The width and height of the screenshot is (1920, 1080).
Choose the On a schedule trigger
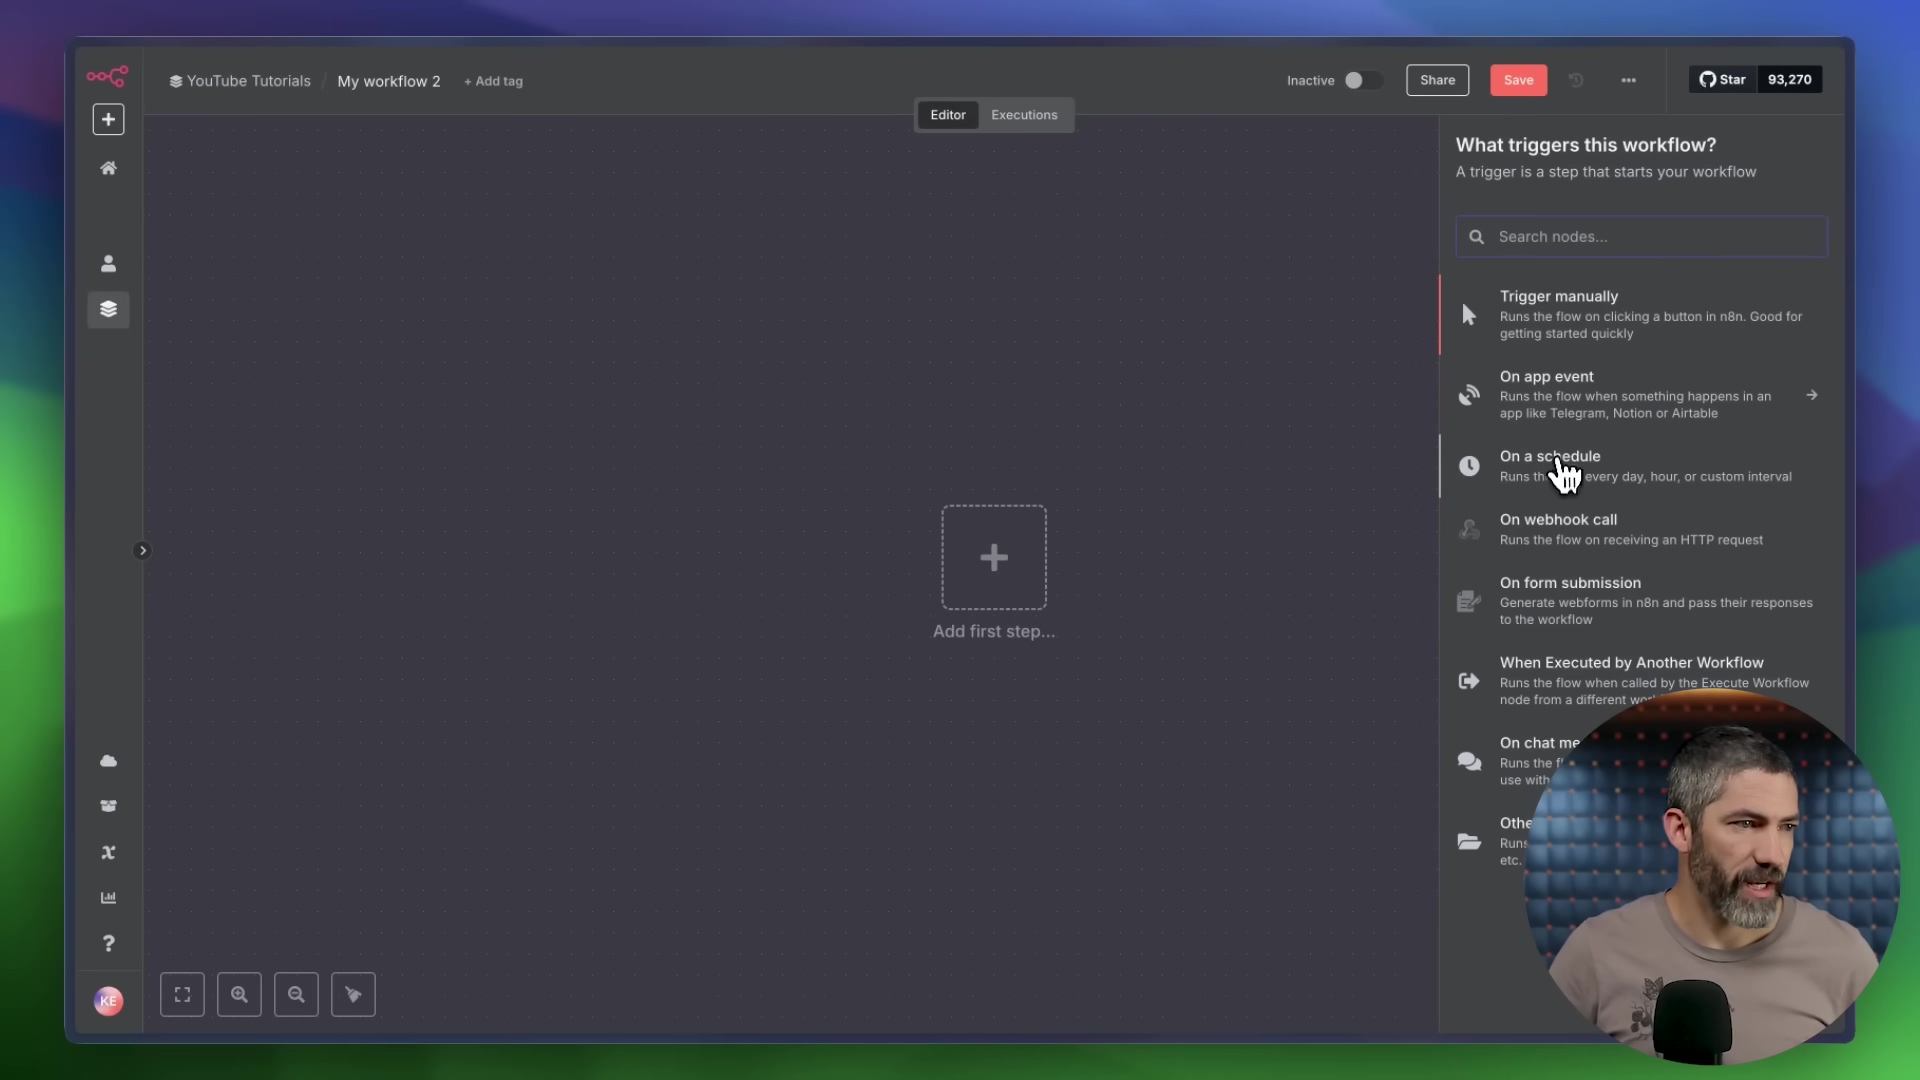pyautogui.click(x=1641, y=466)
